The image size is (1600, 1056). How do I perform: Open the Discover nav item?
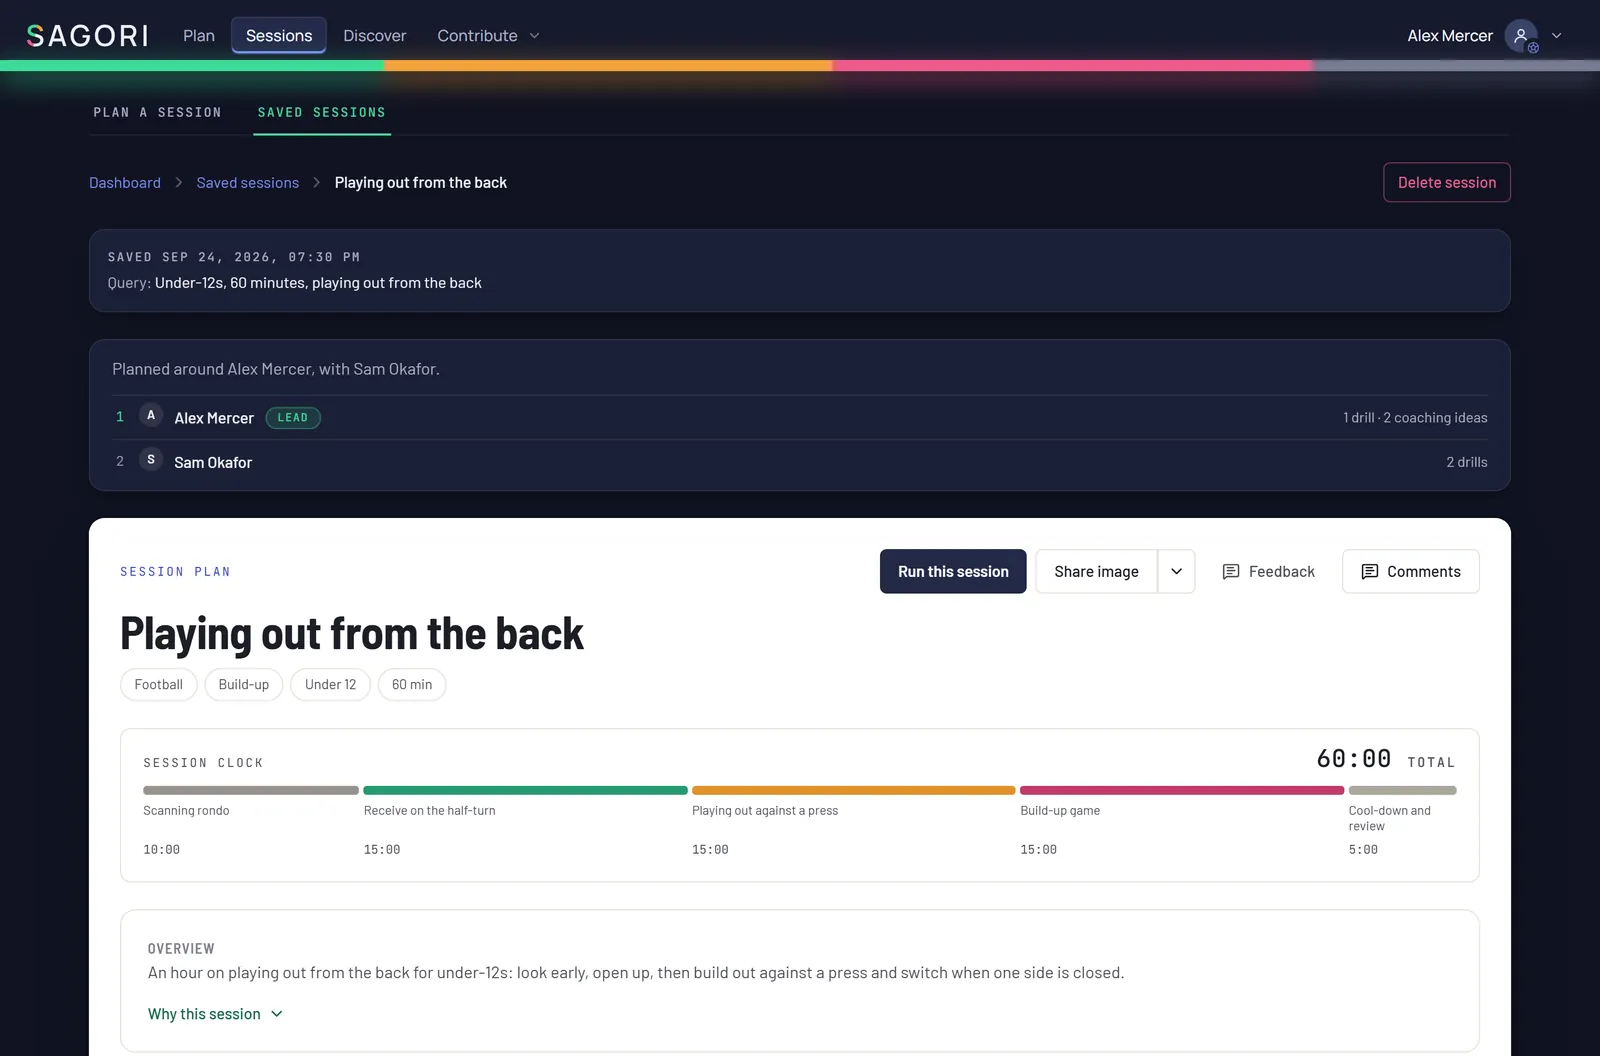point(375,36)
